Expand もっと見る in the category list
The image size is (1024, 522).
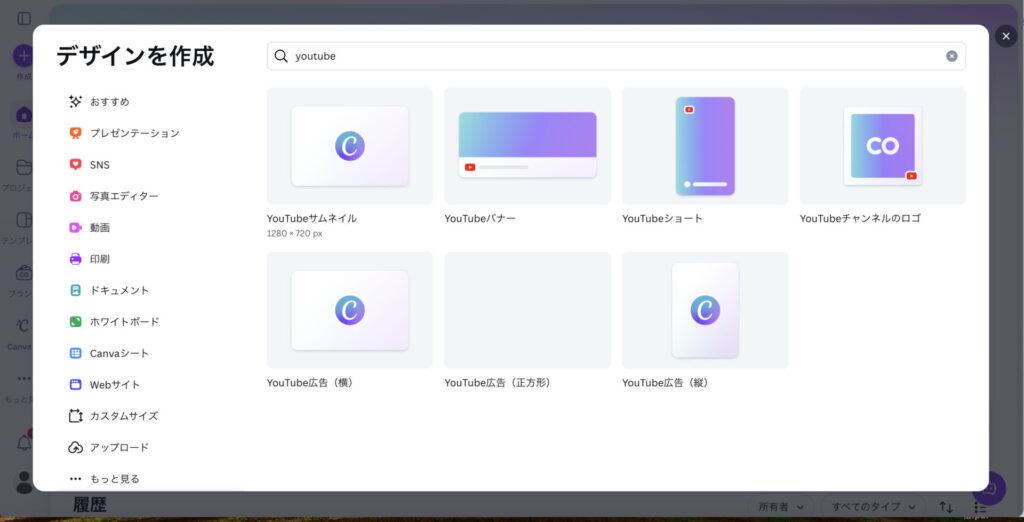pyautogui.click(x=114, y=479)
